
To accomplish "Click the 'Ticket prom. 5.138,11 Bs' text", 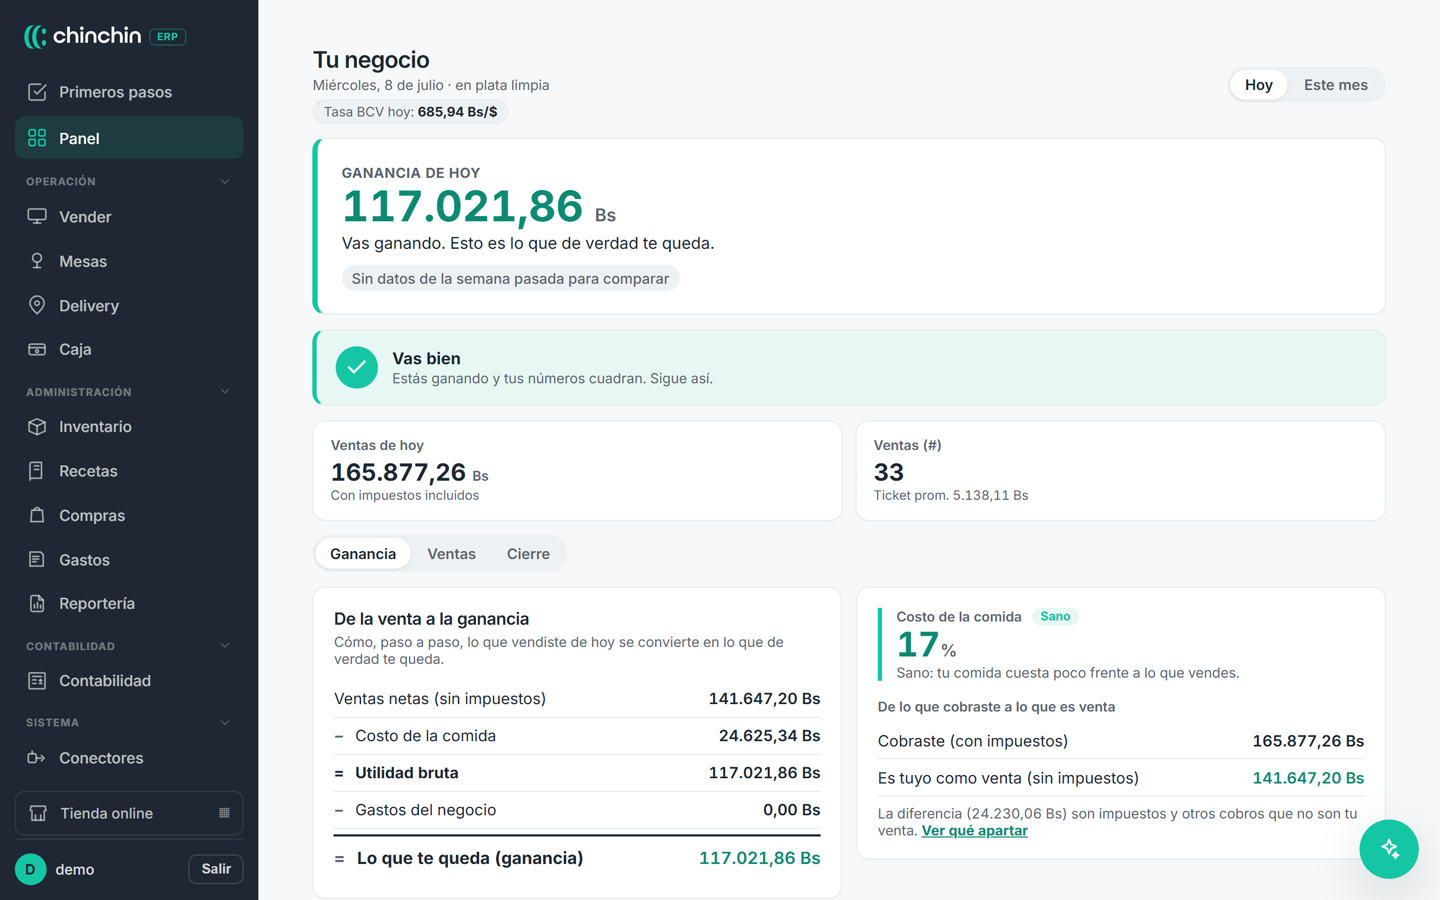I will (x=951, y=495).
